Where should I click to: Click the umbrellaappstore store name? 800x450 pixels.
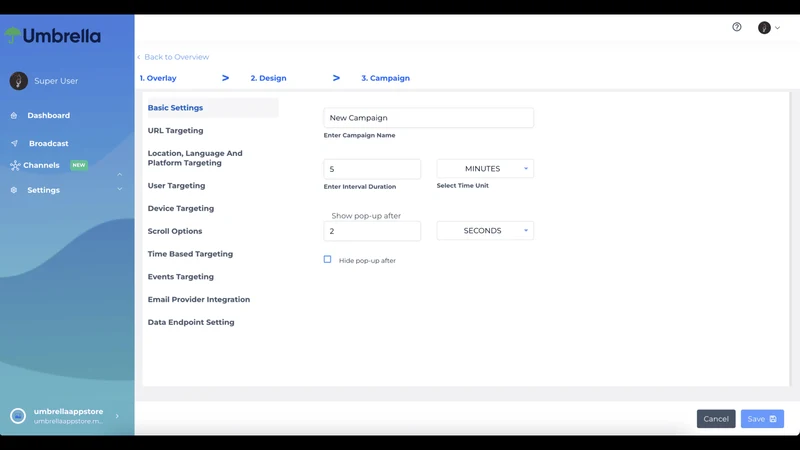click(68, 411)
